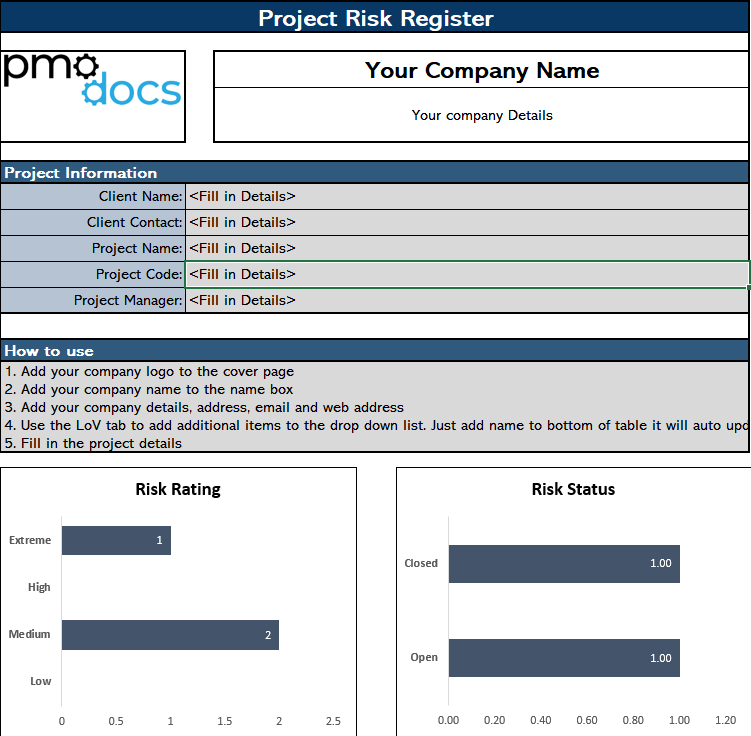Image resolution: width=751 pixels, height=736 pixels.
Task: Select instruction 1 about company logo
Action: coord(149,372)
